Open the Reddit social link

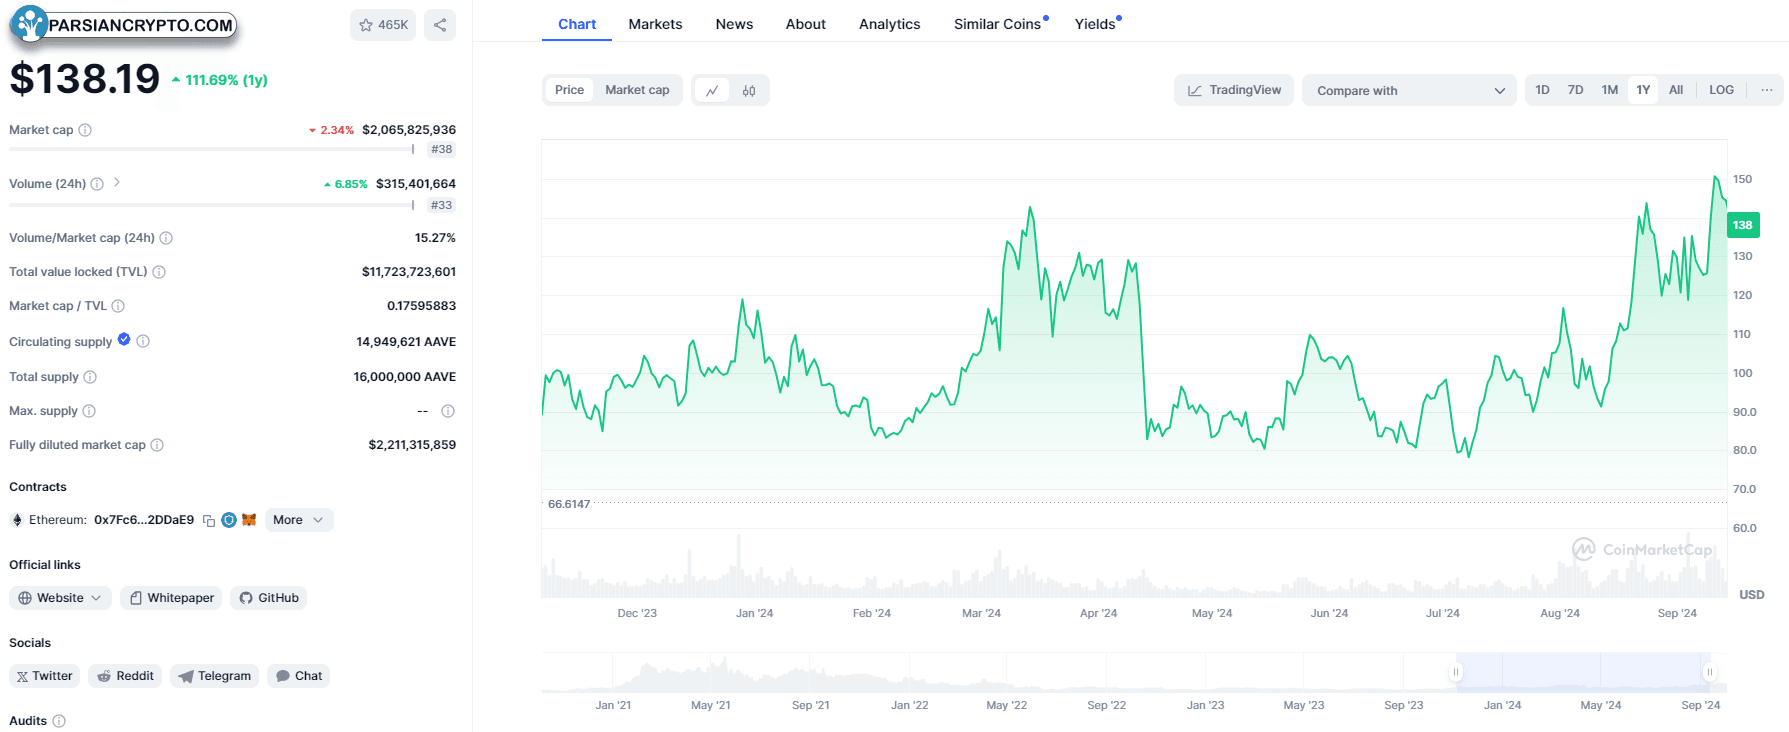[x=125, y=676]
